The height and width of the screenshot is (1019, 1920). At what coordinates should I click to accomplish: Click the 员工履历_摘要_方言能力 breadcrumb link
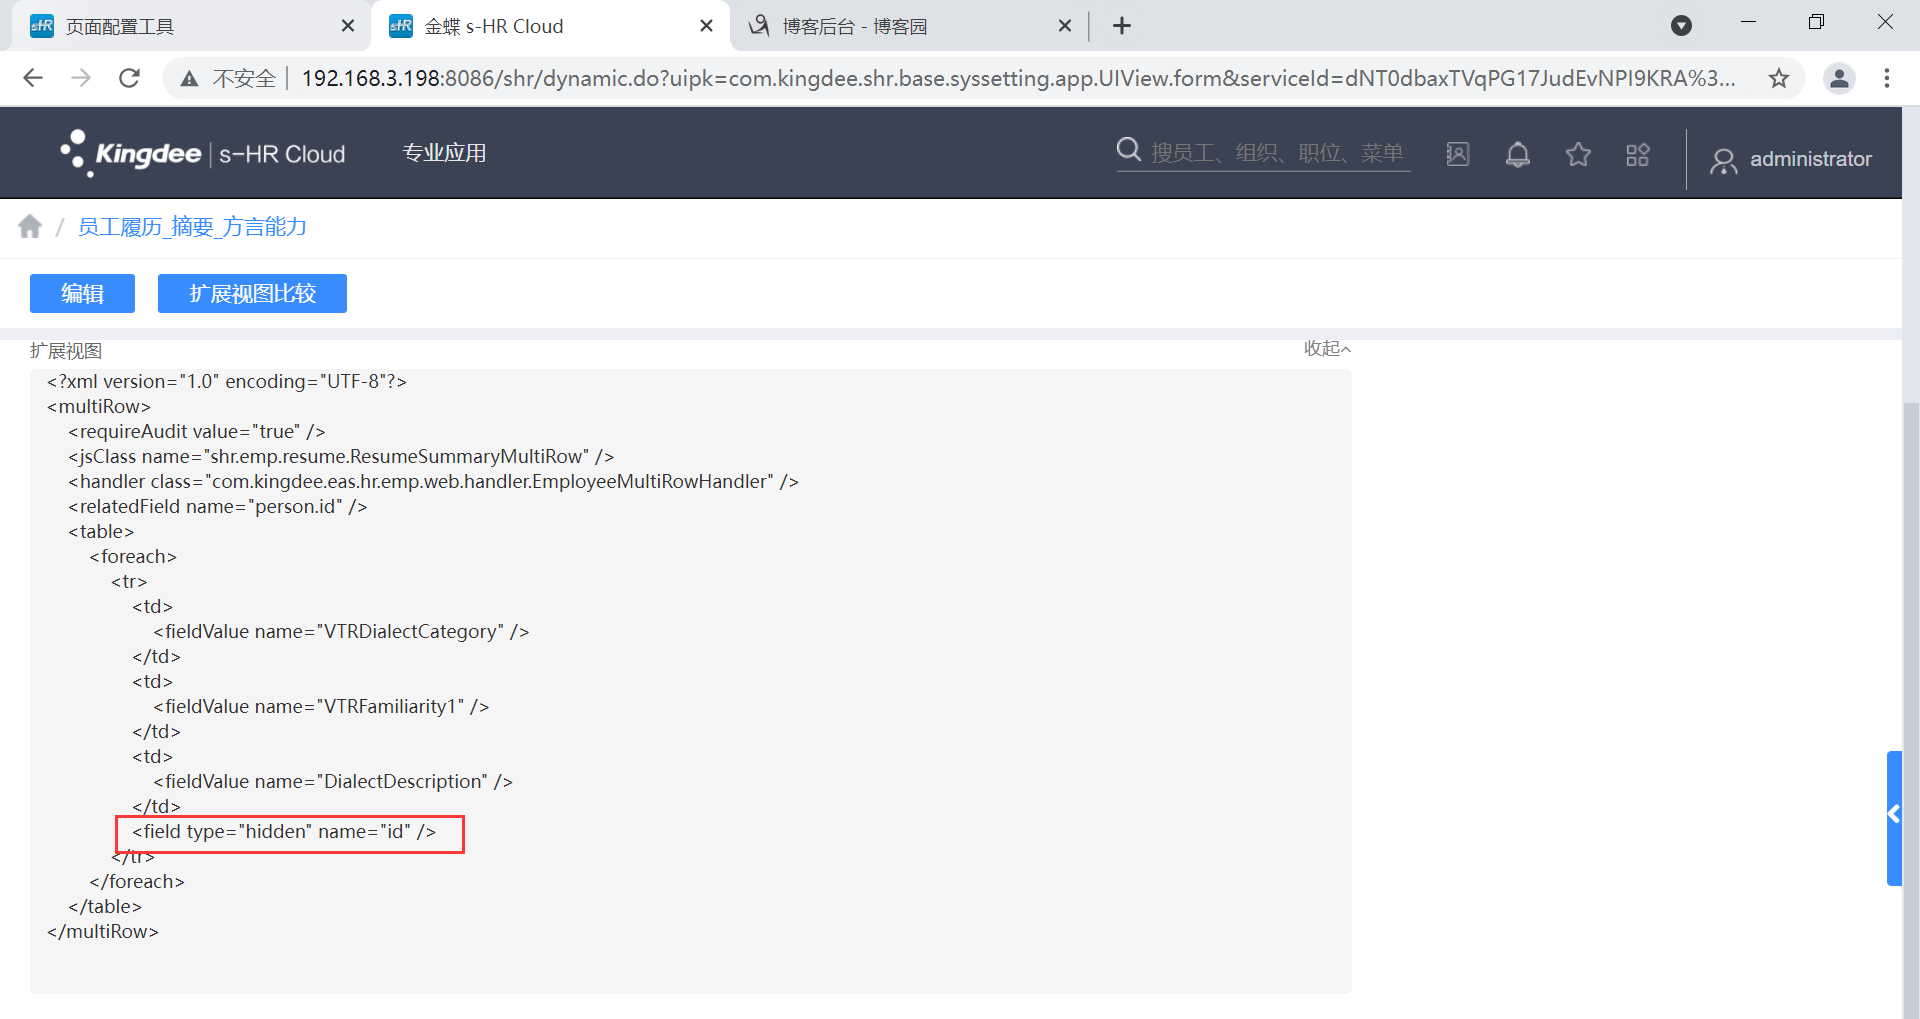192,227
